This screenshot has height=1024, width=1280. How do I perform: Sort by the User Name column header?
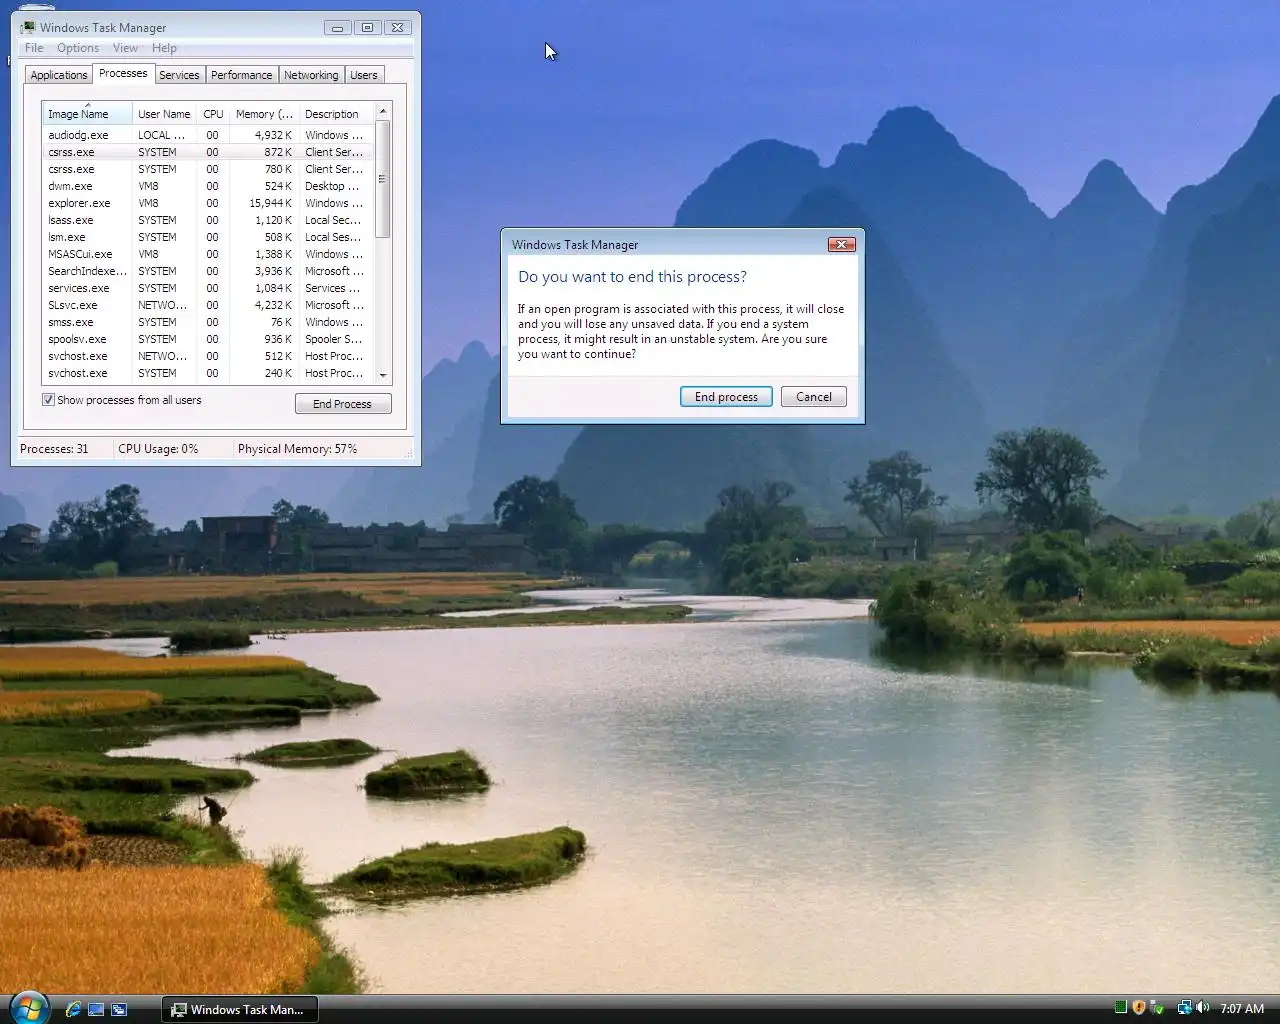164,114
